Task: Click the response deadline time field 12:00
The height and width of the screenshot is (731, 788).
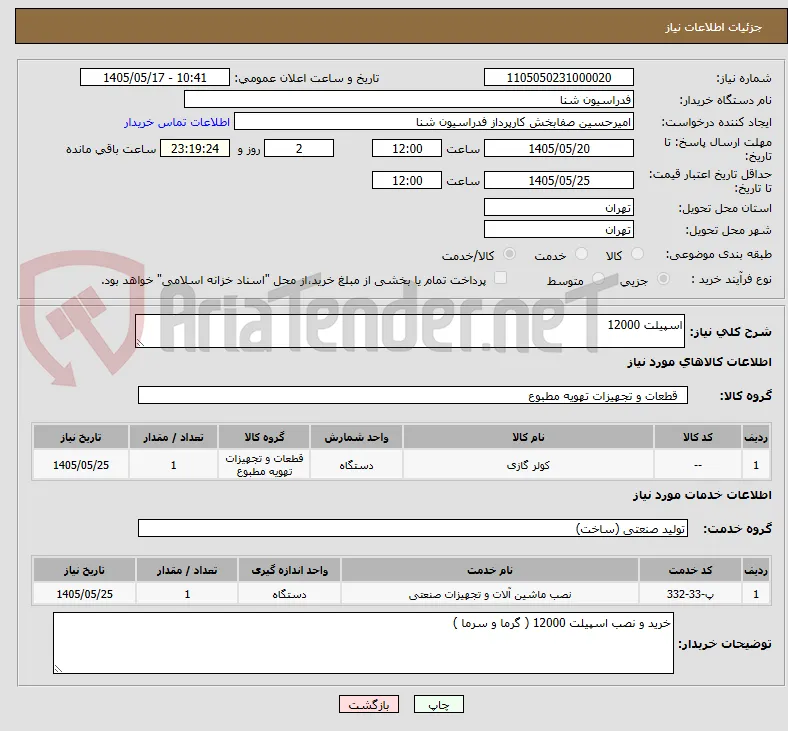Action: click(407, 148)
